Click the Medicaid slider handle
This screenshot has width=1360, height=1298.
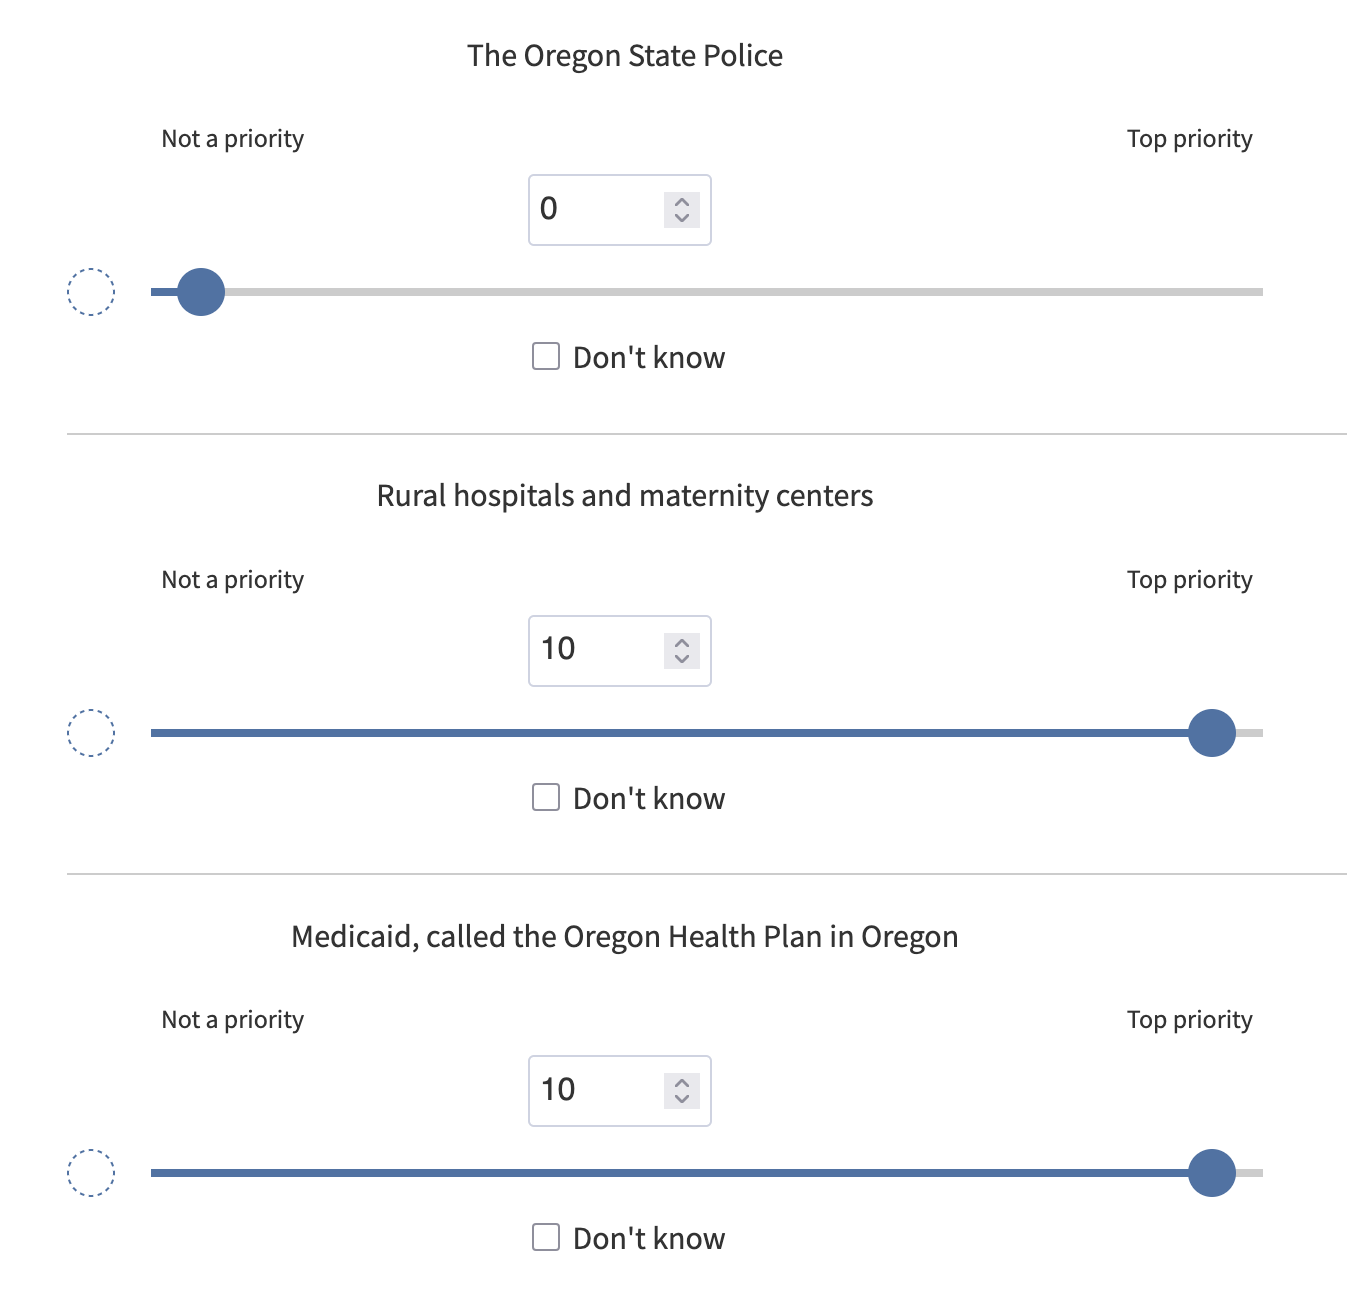click(x=1212, y=1173)
